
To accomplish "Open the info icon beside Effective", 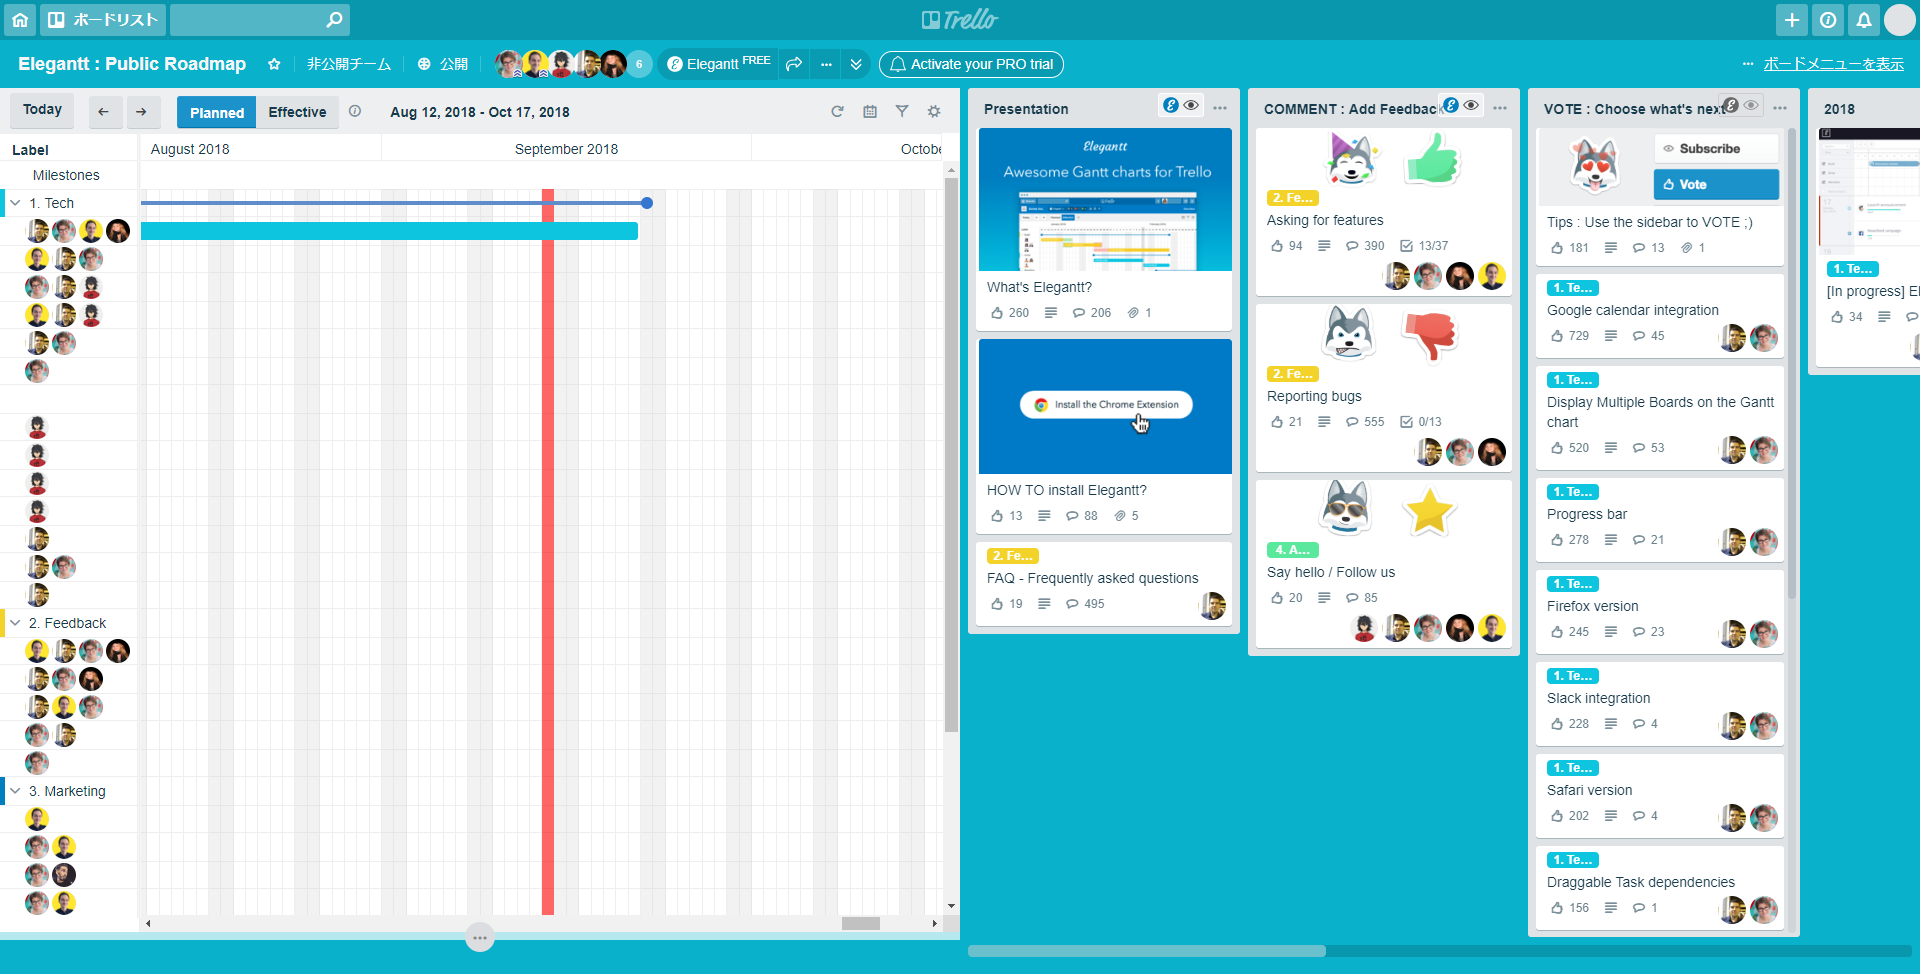I will (x=355, y=111).
